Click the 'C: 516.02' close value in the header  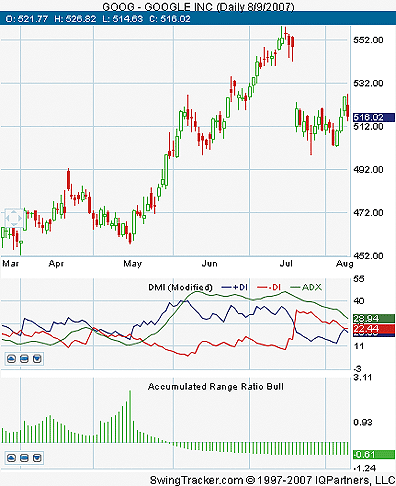(170, 19)
